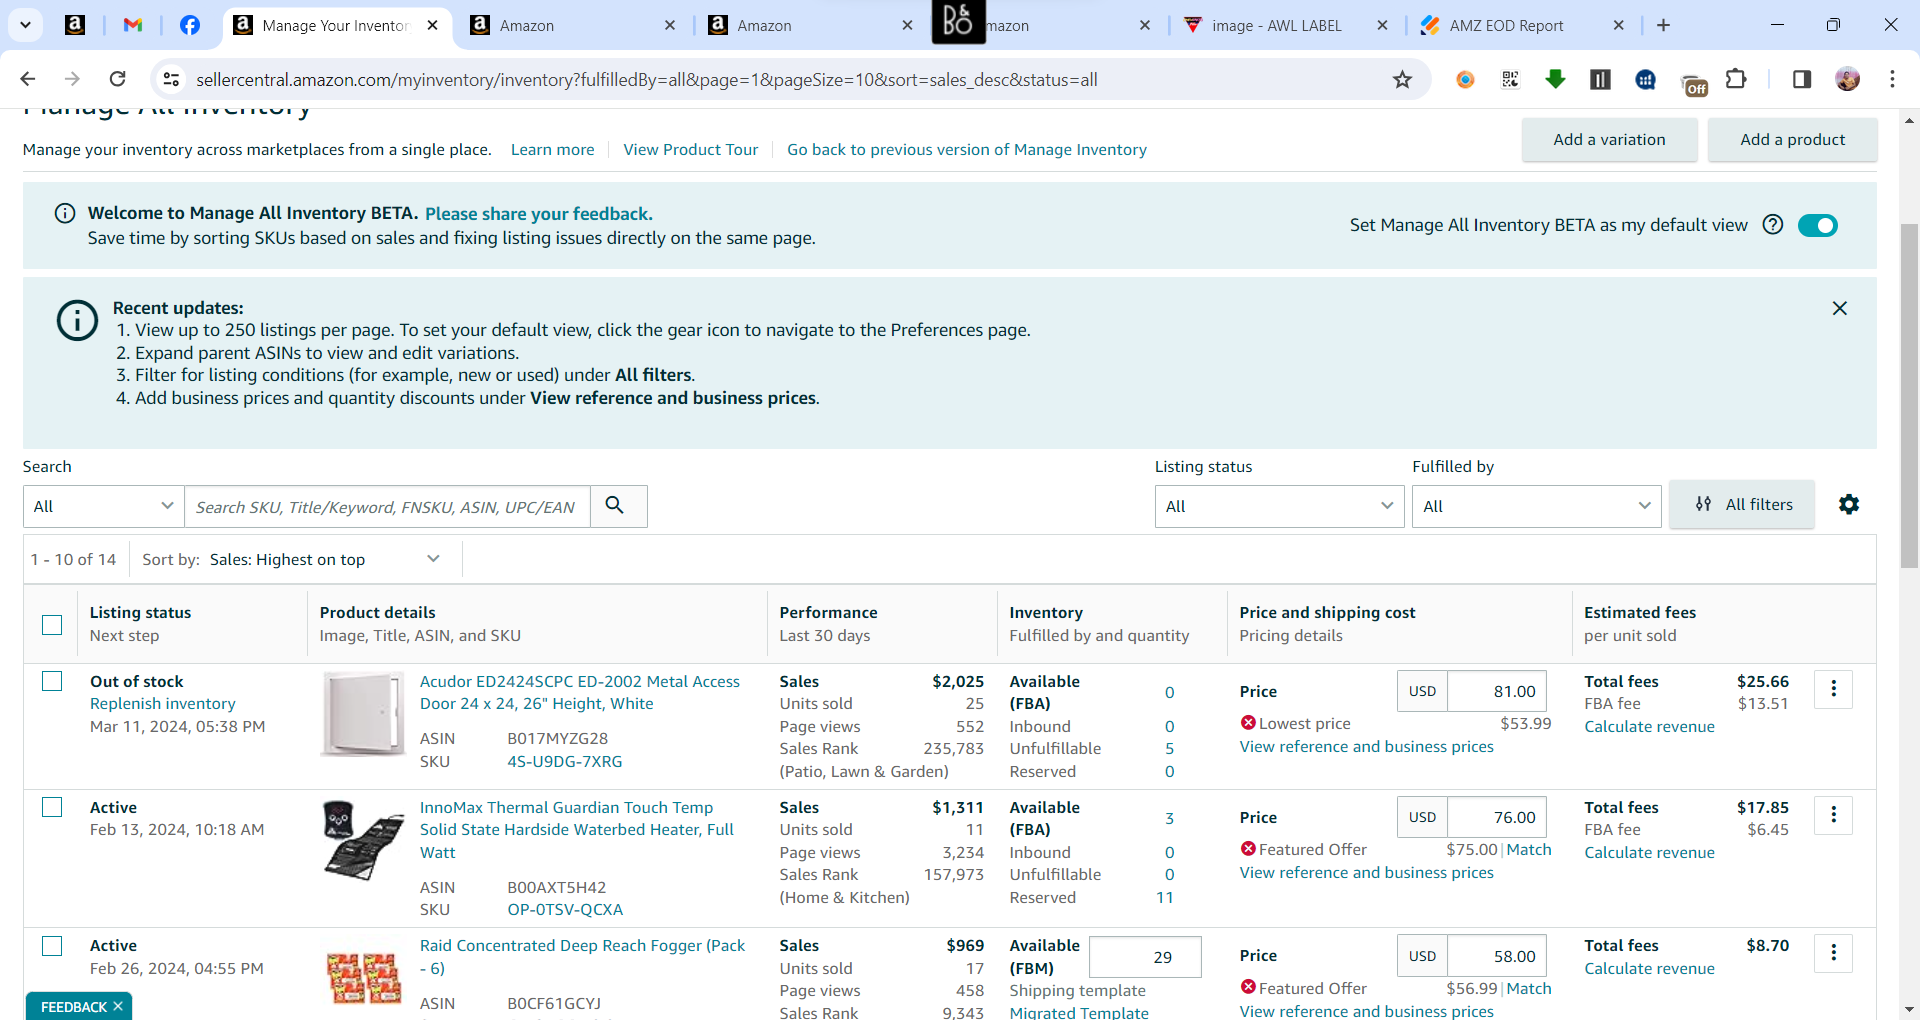Open Calculate revenue for the Acudor row
This screenshot has height=1020, width=1920.
[x=1649, y=726]
